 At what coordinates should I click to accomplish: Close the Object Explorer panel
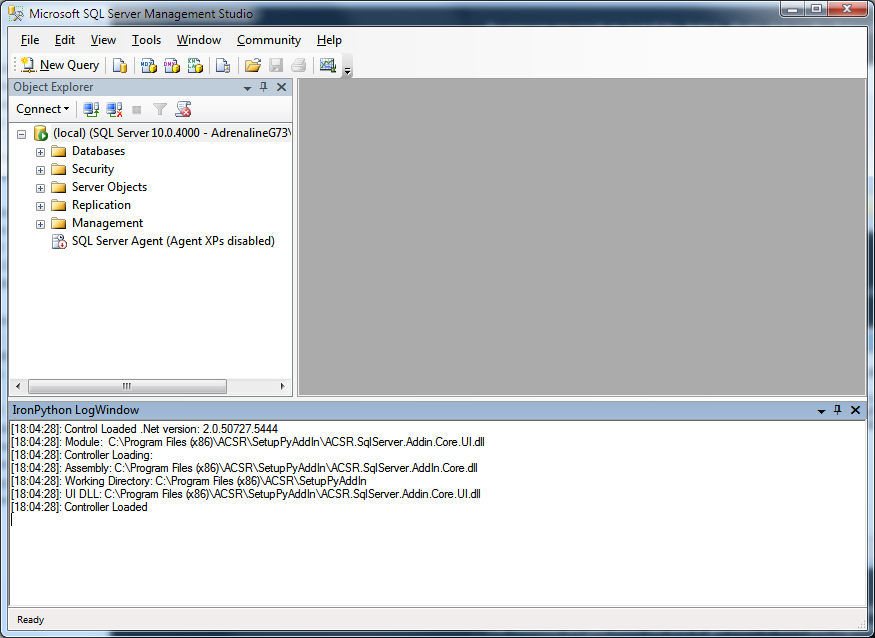[282, 87]
